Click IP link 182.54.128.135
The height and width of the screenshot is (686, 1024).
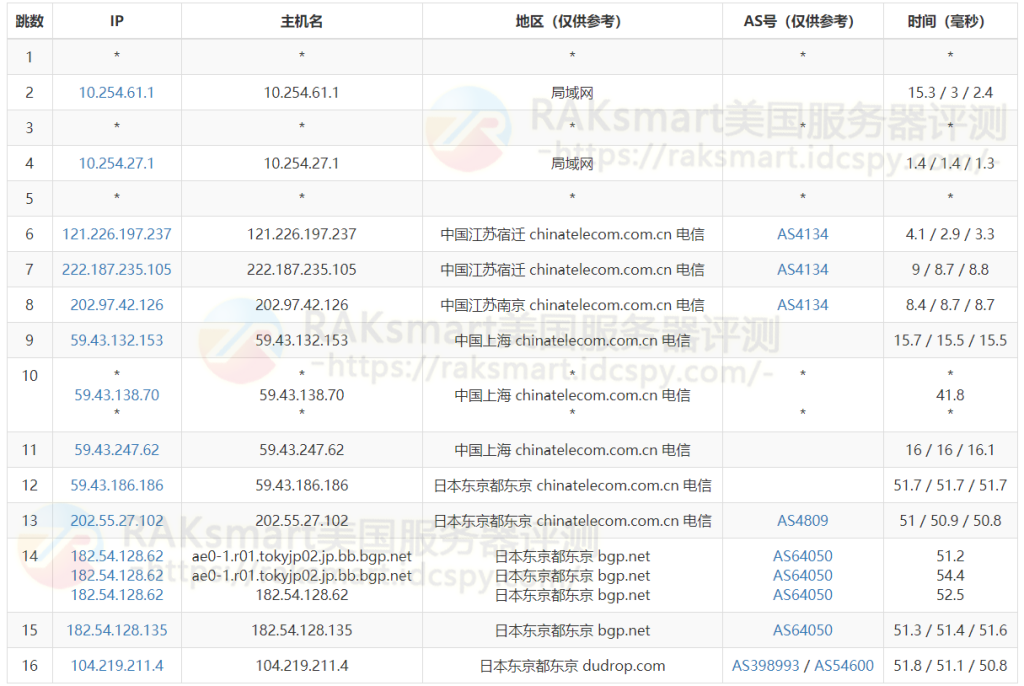coord(116,630)
